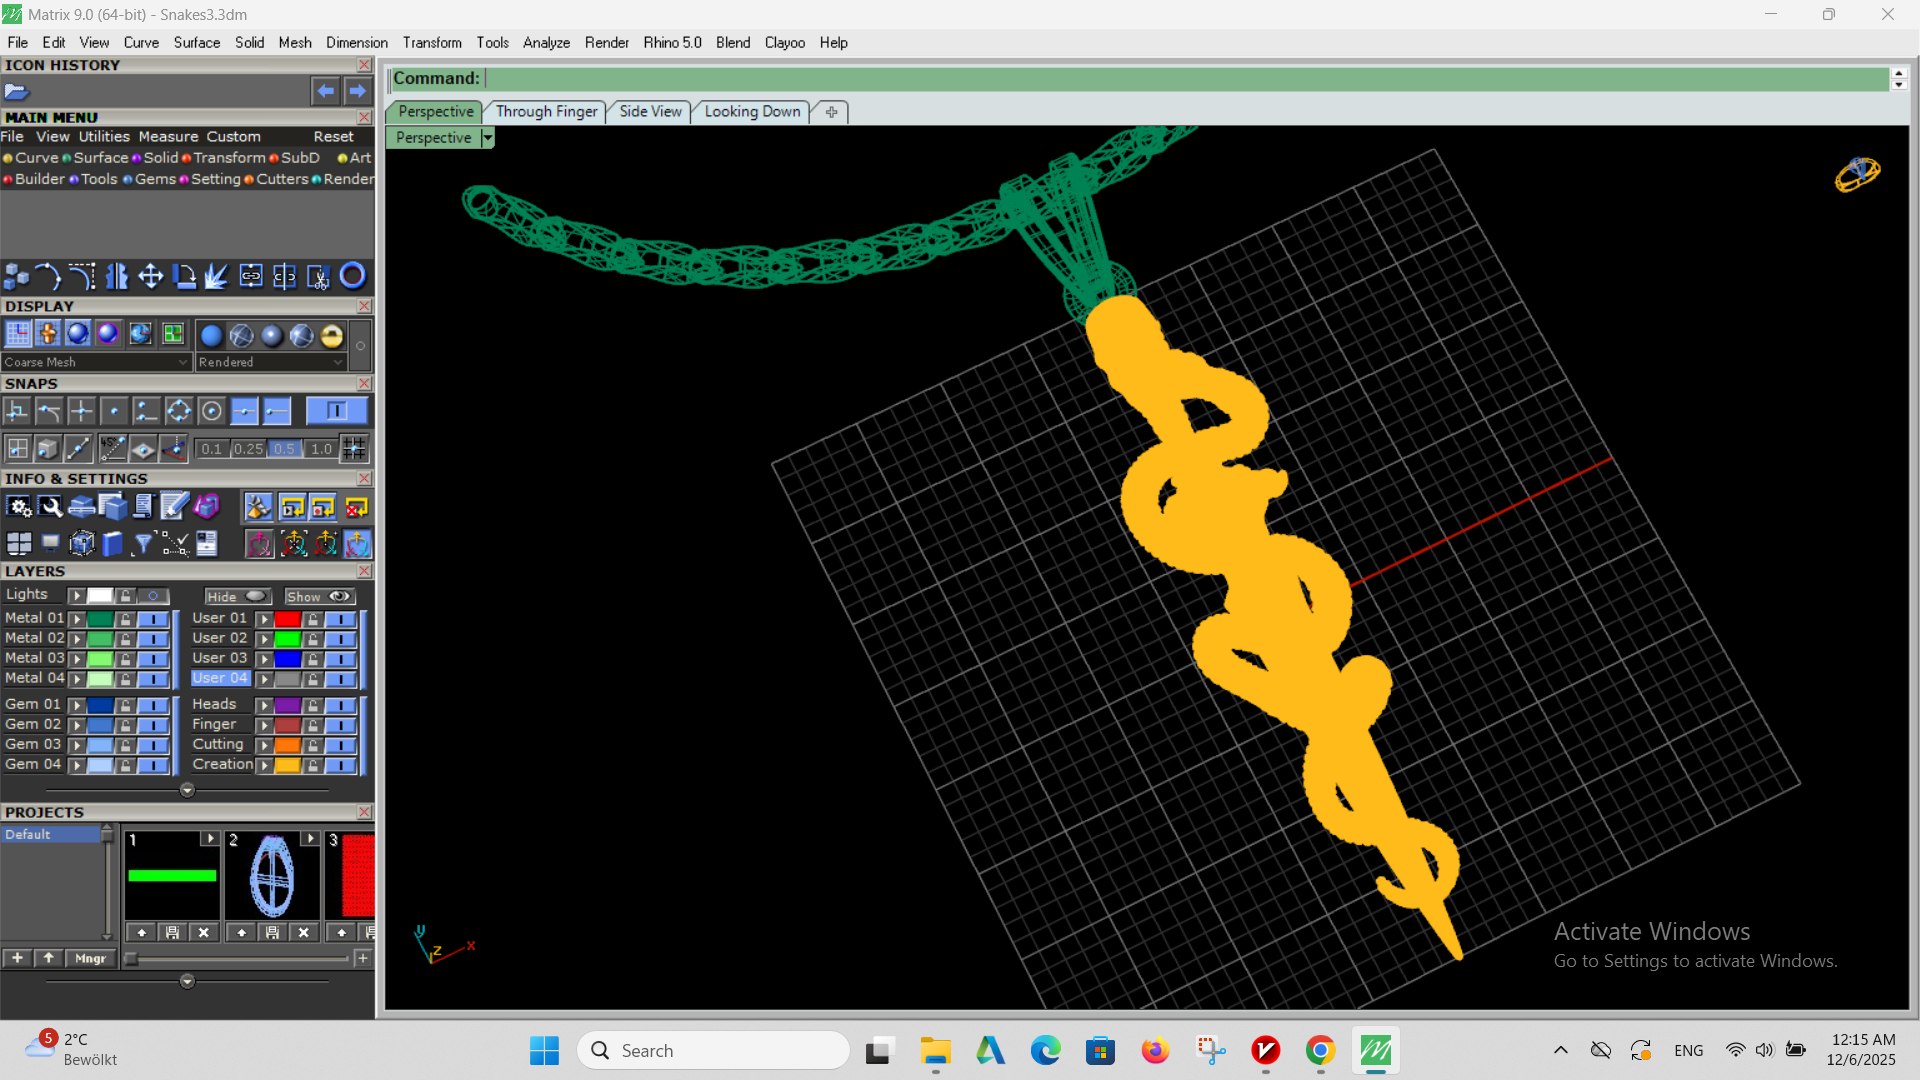The image size is (1920, 1080).
Task: Enable the Center snap circle icon
Action: 211,411
